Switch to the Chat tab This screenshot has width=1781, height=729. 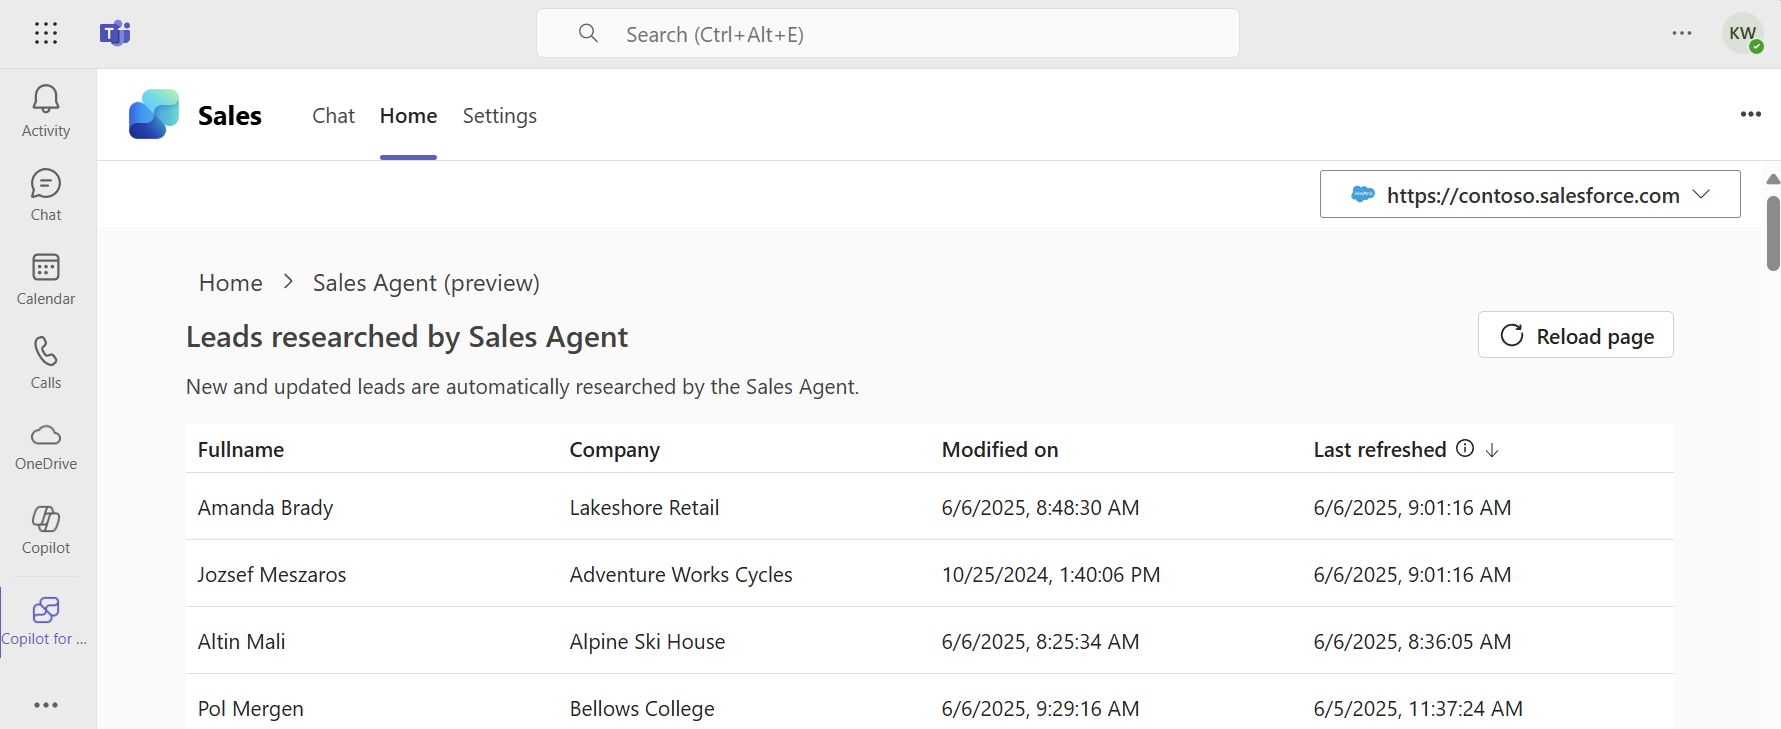point(333,116)
